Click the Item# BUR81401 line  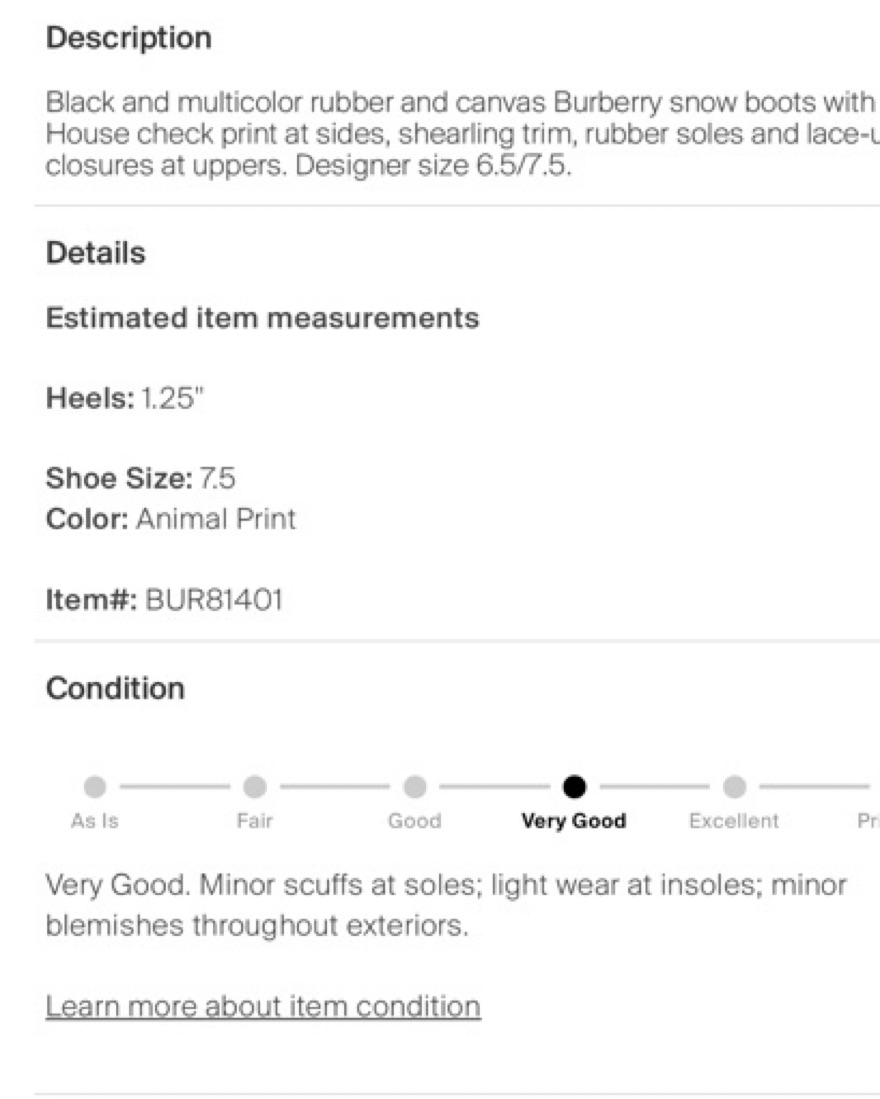(165, 600)
